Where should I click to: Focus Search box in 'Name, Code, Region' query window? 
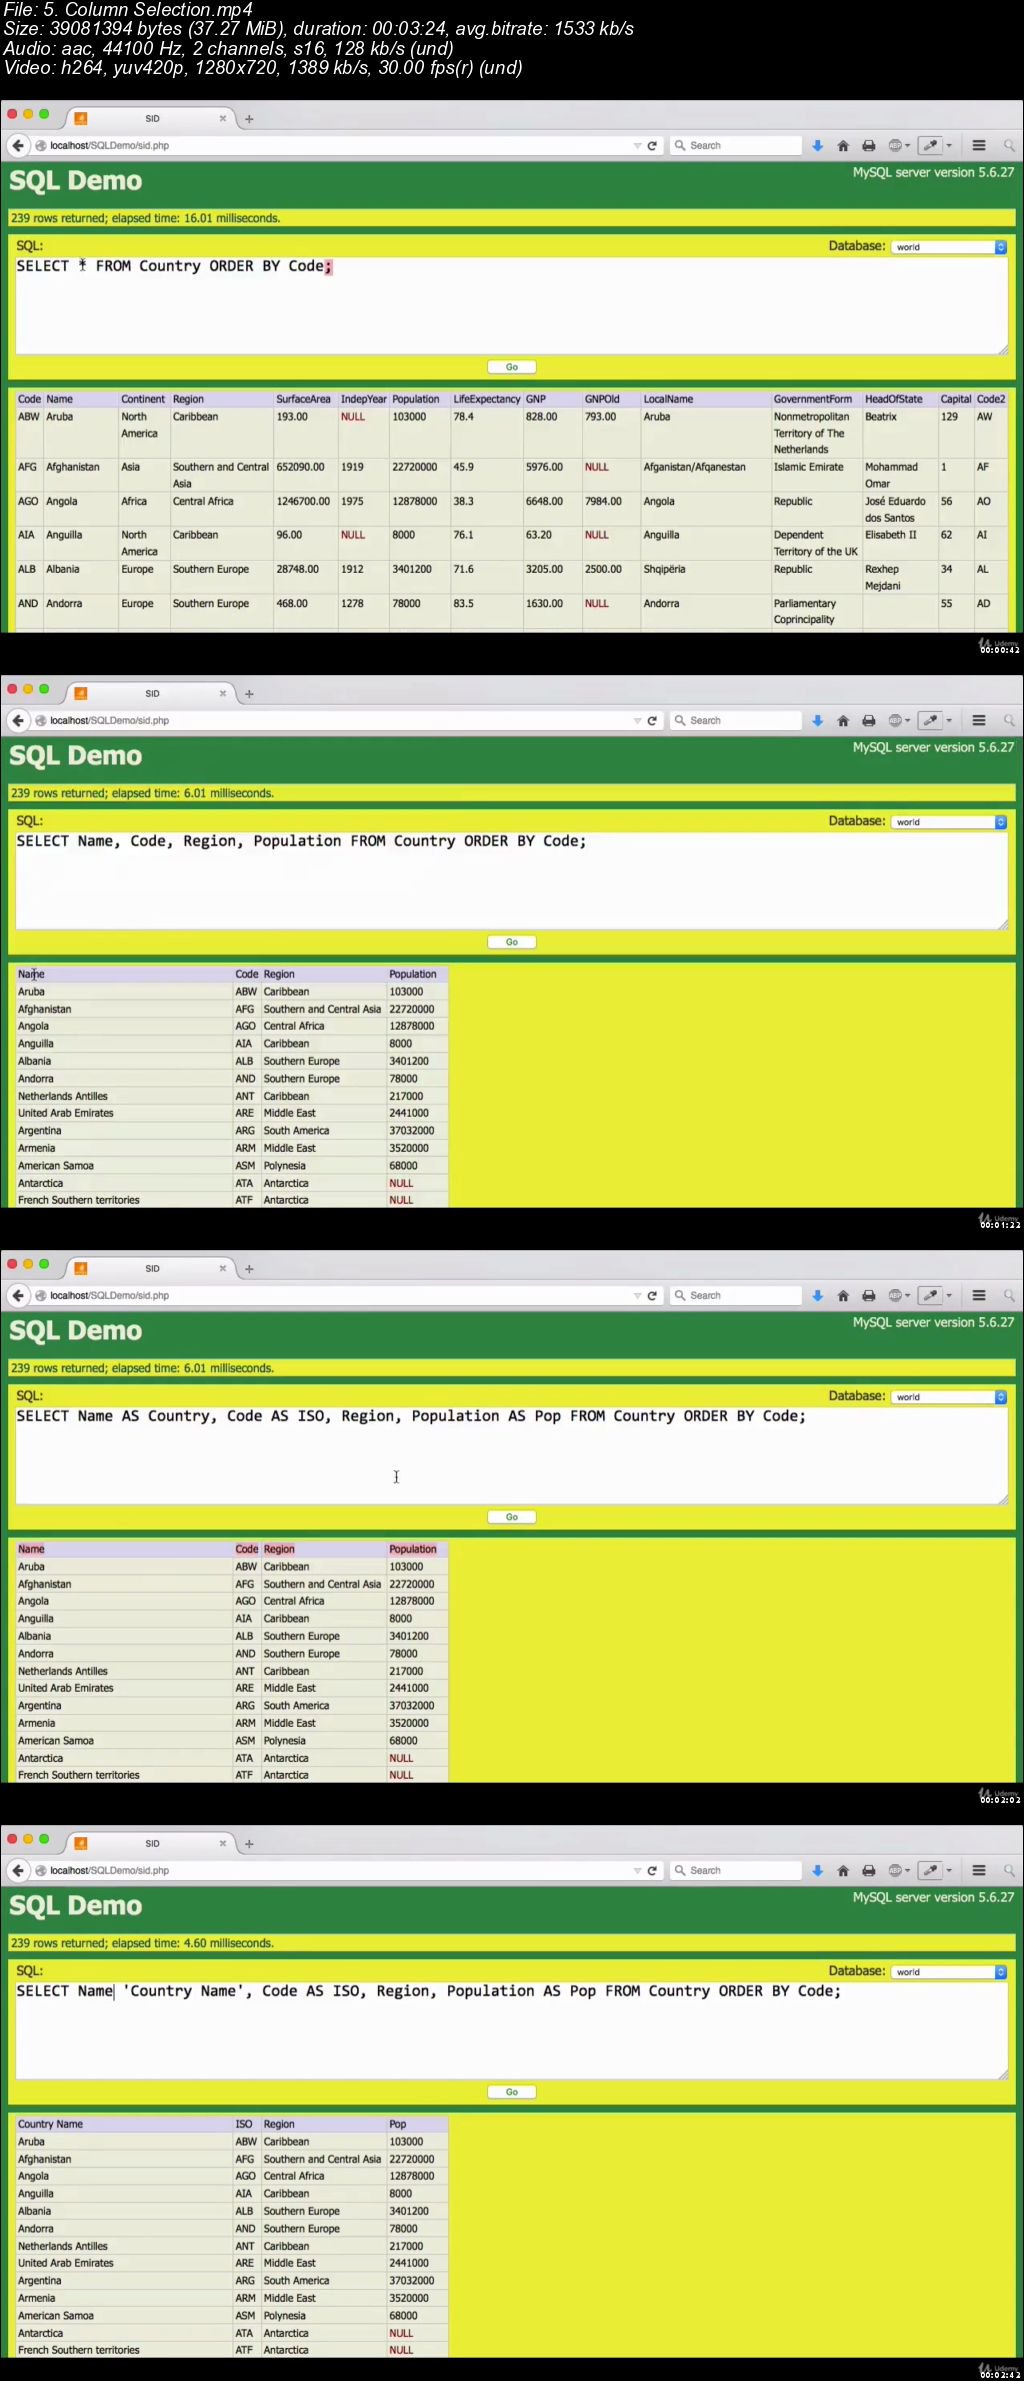736,720
